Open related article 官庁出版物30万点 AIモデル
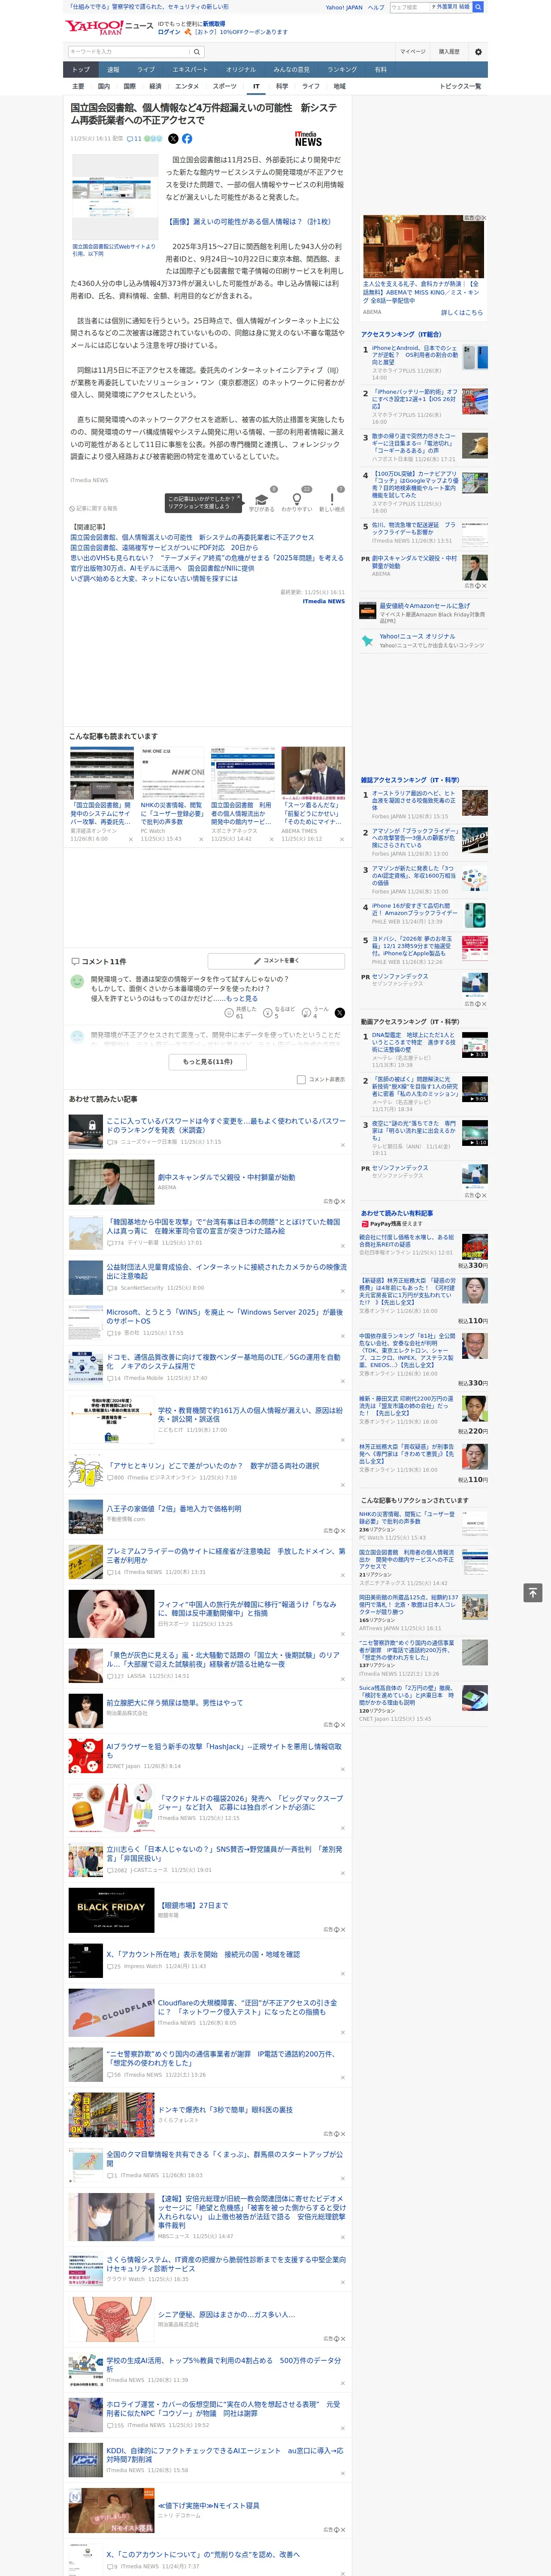This screenshot has height=2576, width=551. click(x=162, y=568)
